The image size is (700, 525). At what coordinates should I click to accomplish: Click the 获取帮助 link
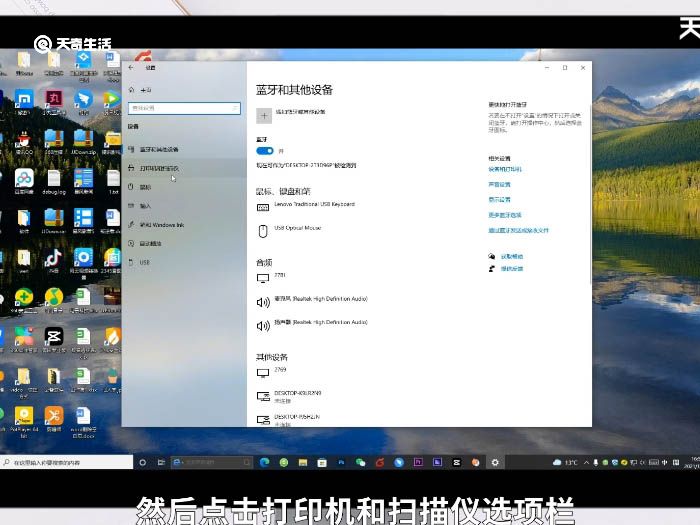pos(512,256)
